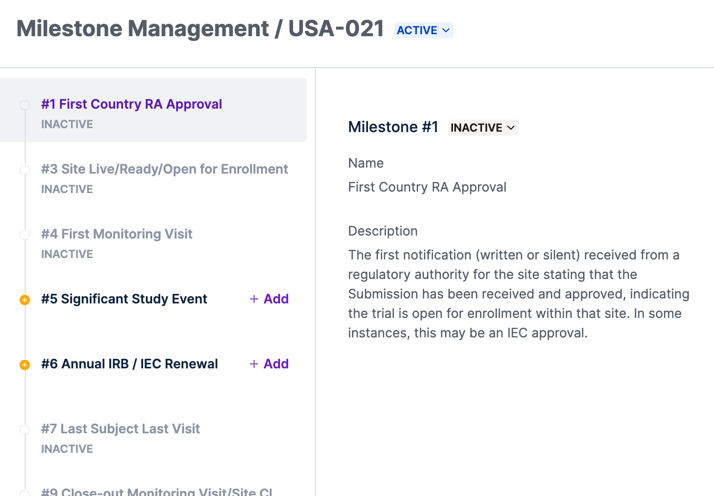Image resolution: width=714 pixels, height=496 pixels.
Task: Click the INACTIVE label under First Monitoring Visit
Action: click(x=67, y=254)
